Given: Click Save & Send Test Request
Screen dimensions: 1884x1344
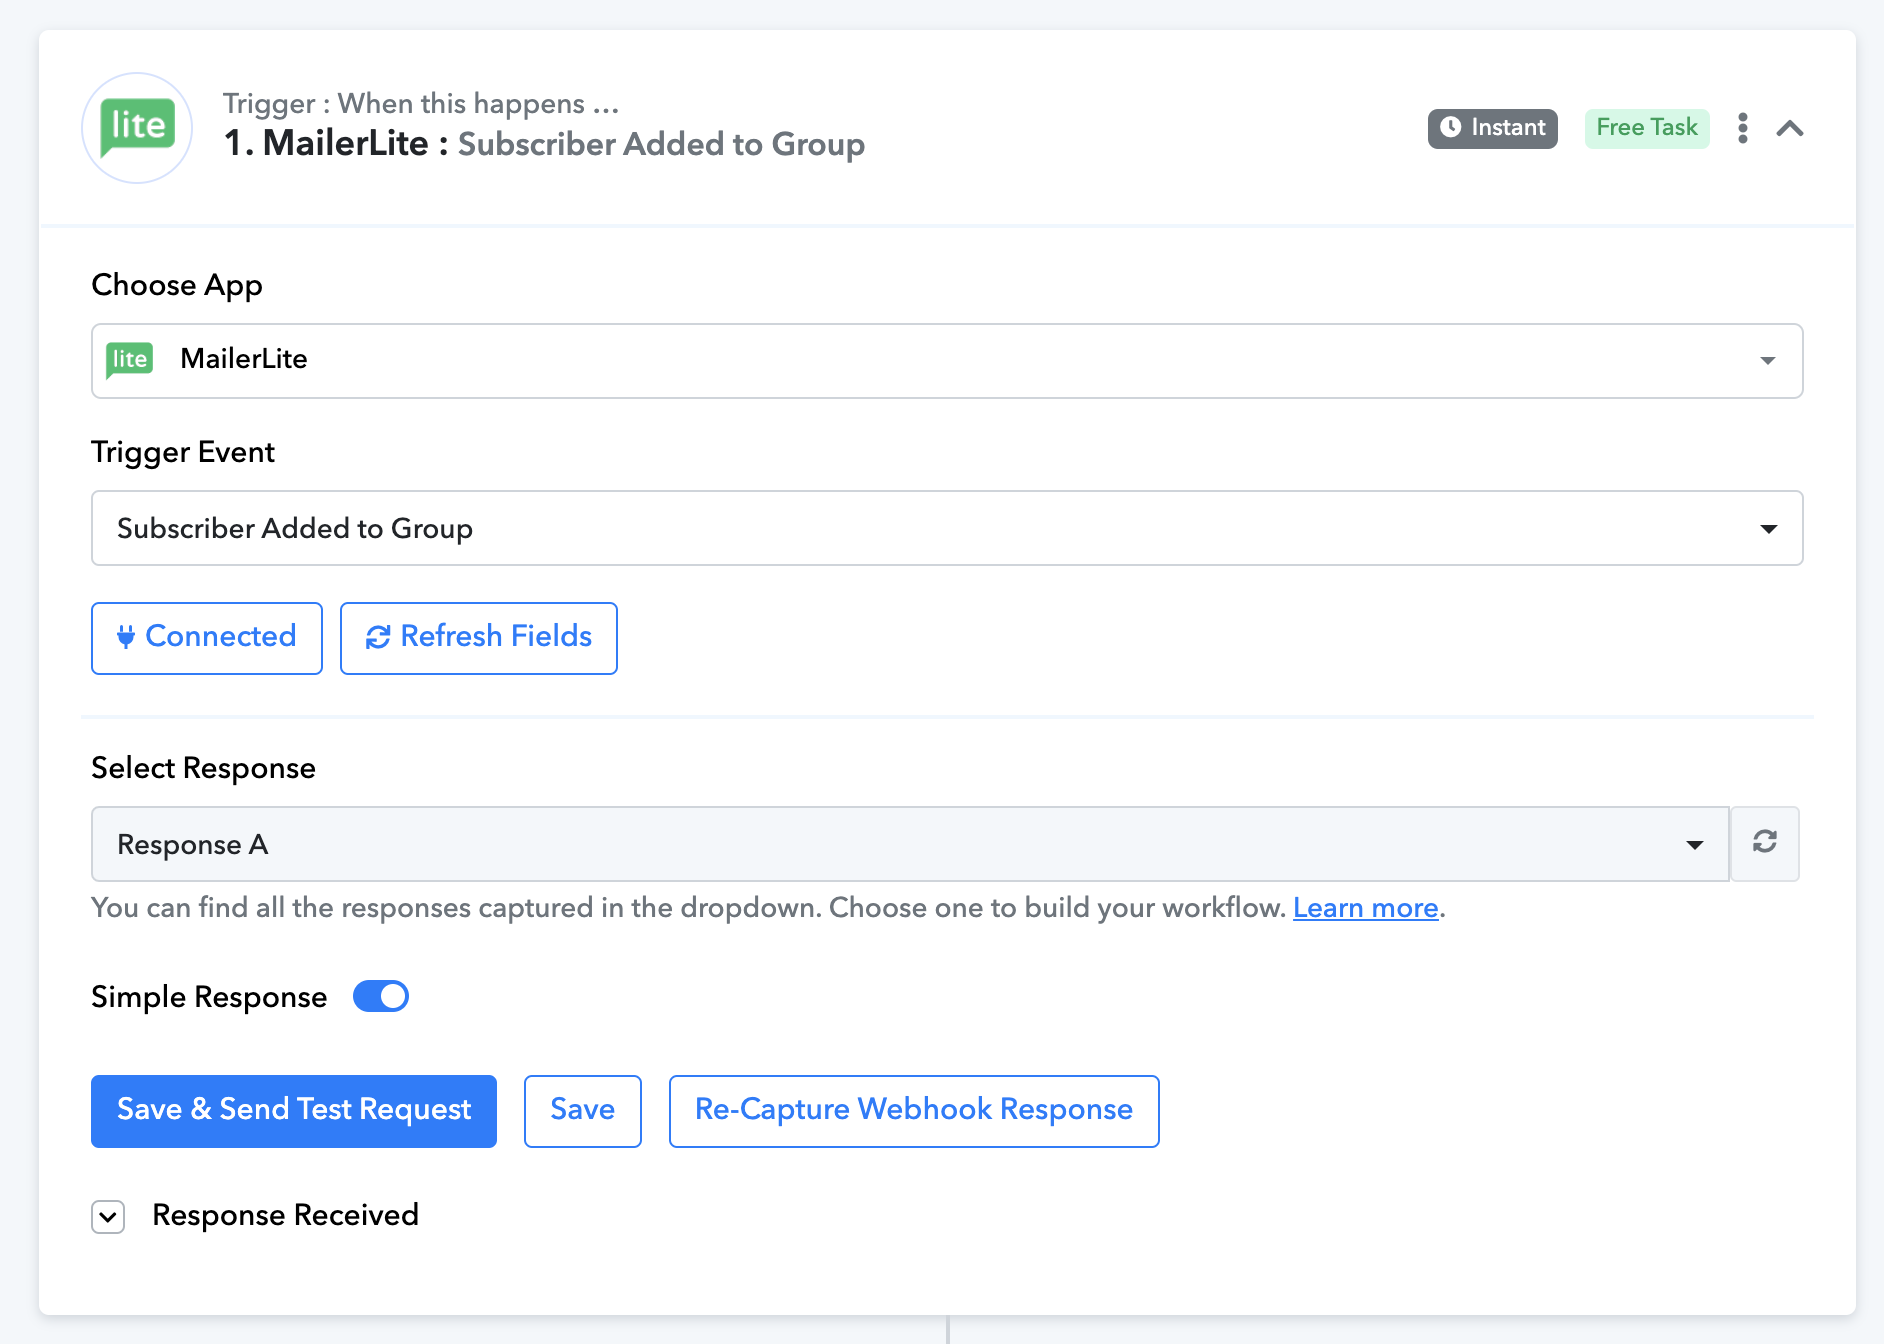Looking at the screenshot, I should 294,1111.
